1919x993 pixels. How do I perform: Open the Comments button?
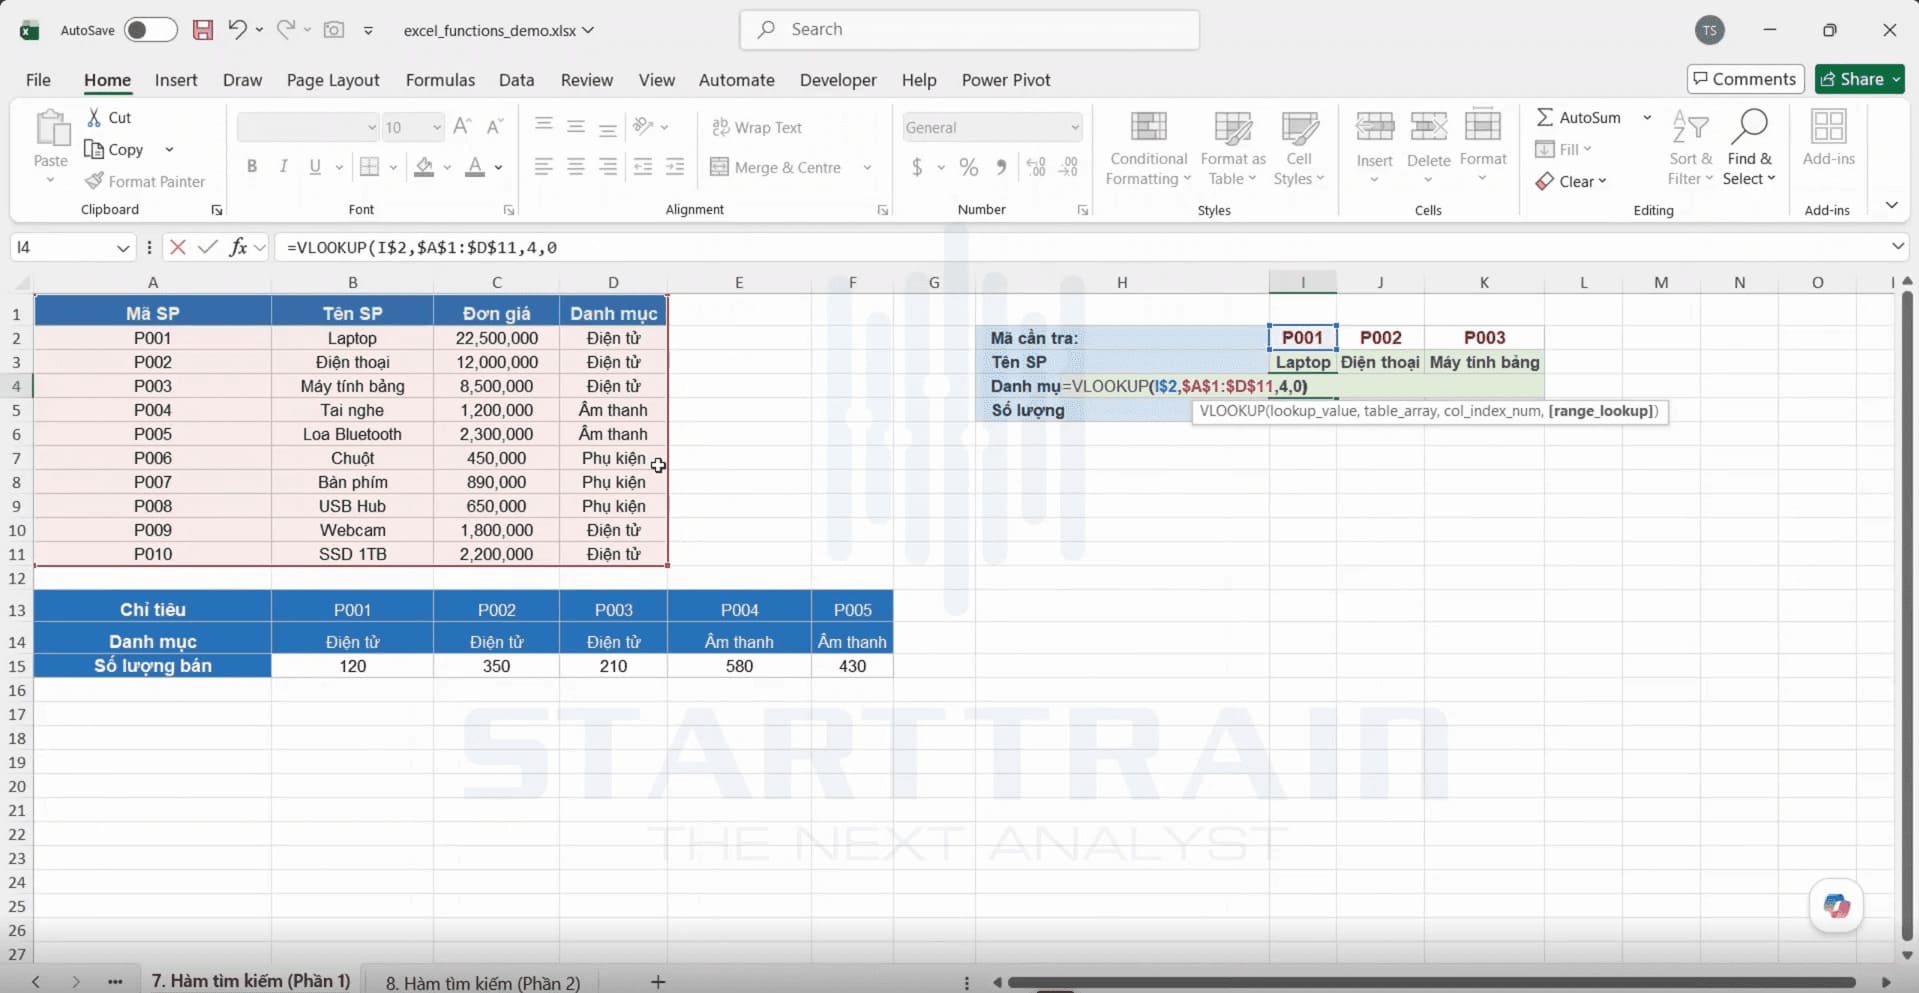[x=1745, y=79]
